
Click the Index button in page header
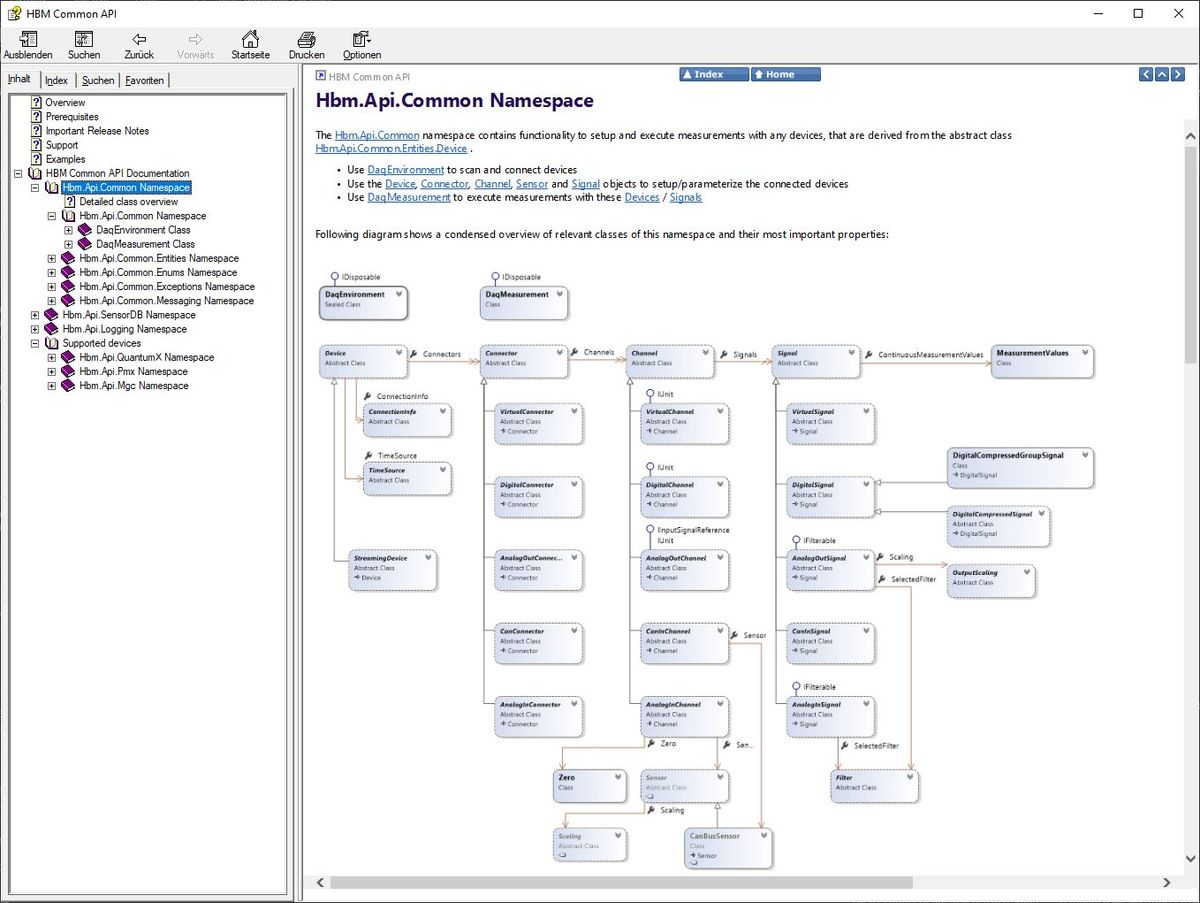pyautogui.click(x=714, y=74)
